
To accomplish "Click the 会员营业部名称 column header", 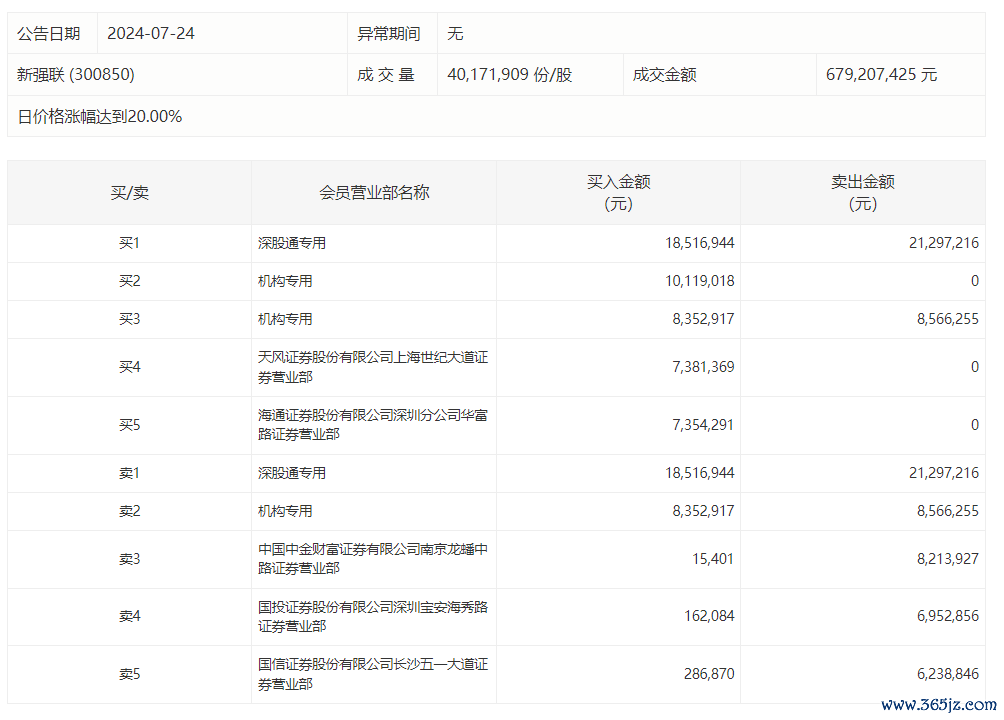I will (x=374, y=193).
